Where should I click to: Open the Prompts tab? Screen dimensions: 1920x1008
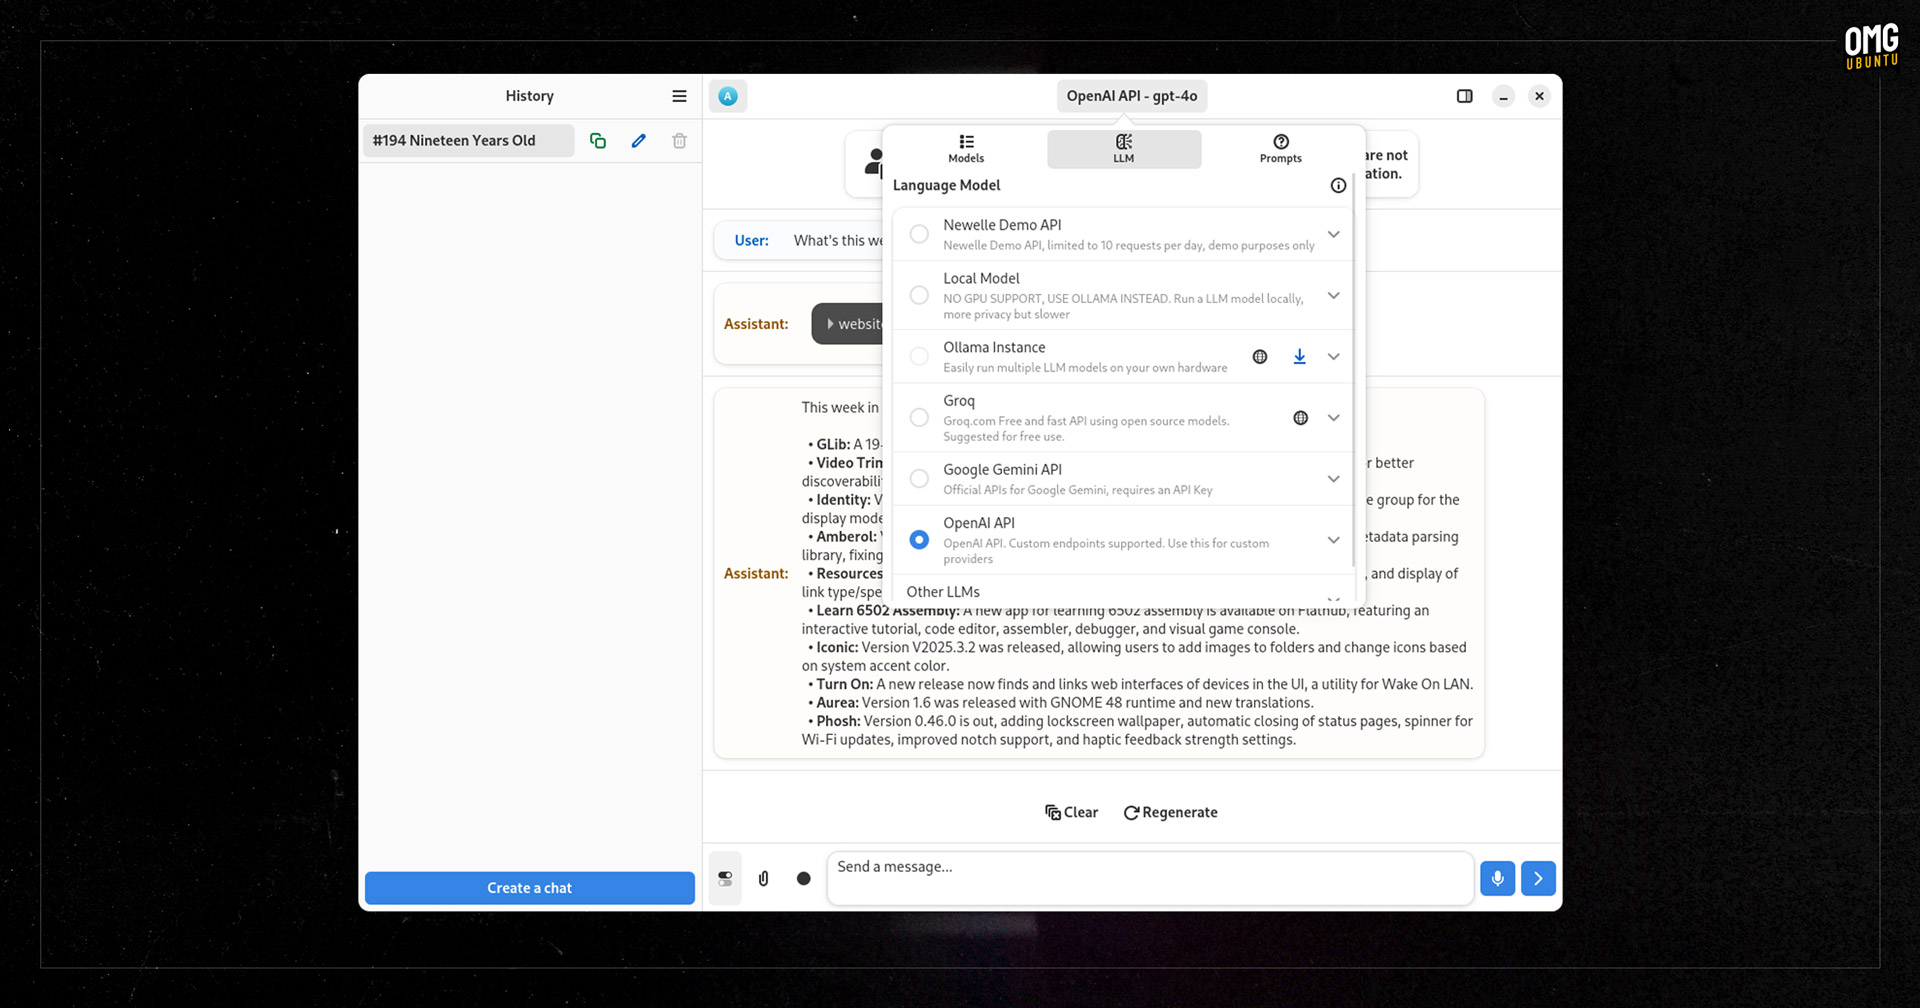[1280, 148]
